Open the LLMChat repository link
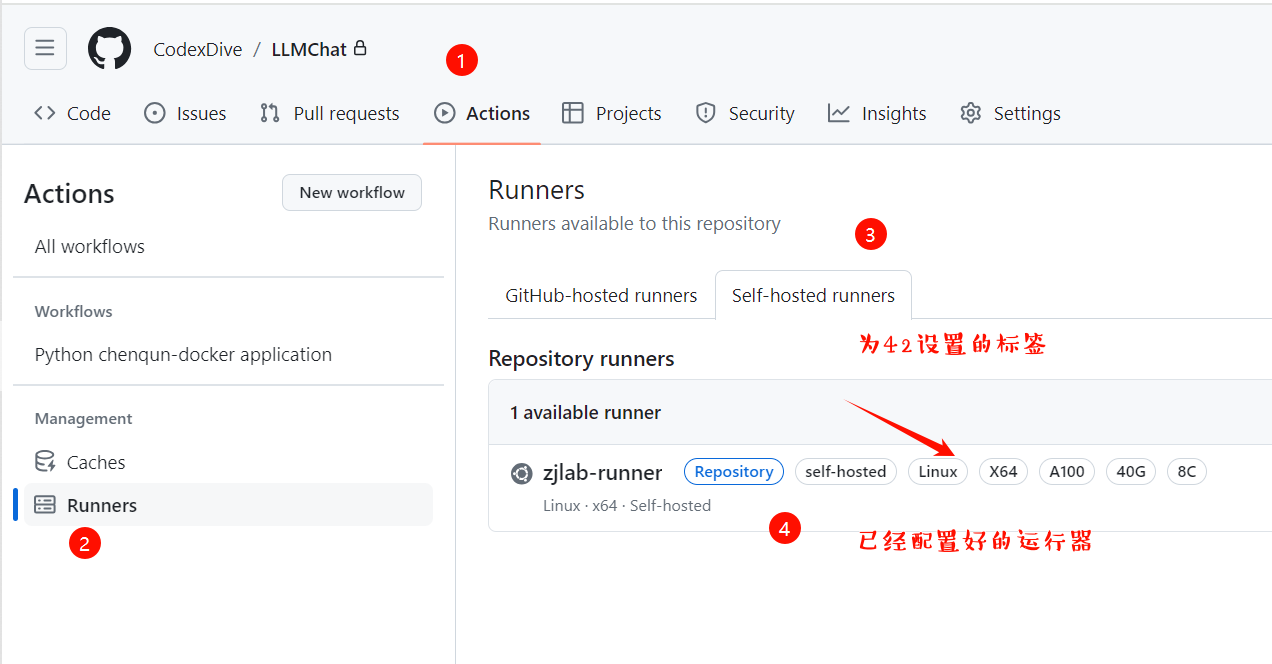The height and width of the screenshot is (664, 1272). [x=309, y=49]
